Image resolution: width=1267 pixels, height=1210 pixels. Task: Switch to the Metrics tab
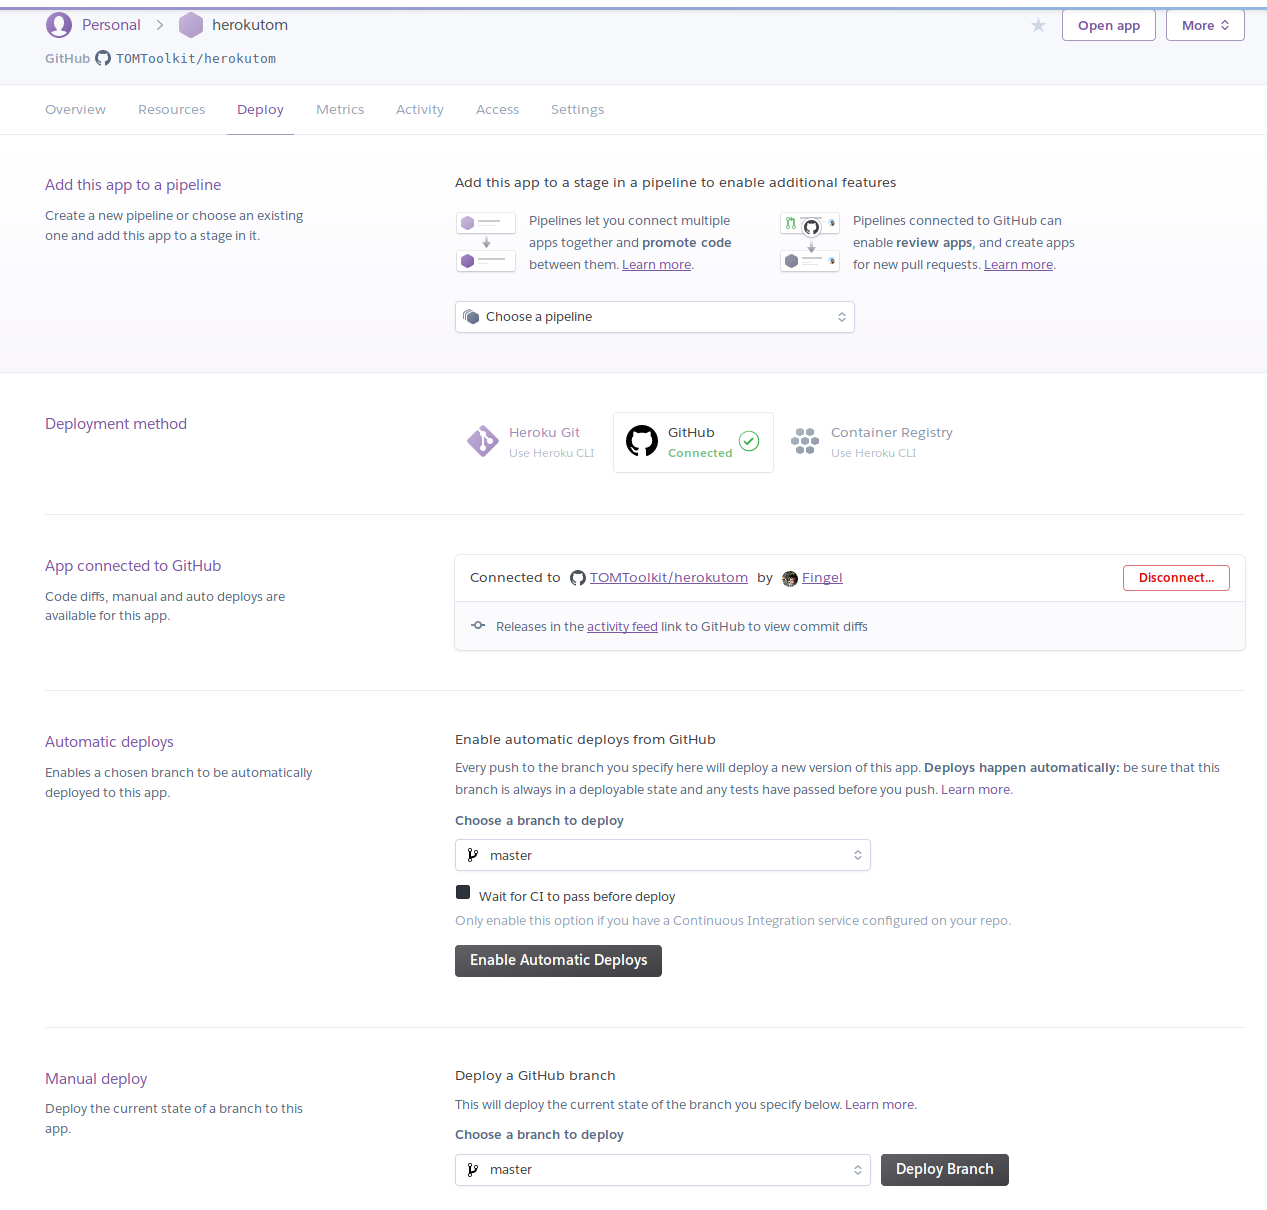[x=340, y=109]
